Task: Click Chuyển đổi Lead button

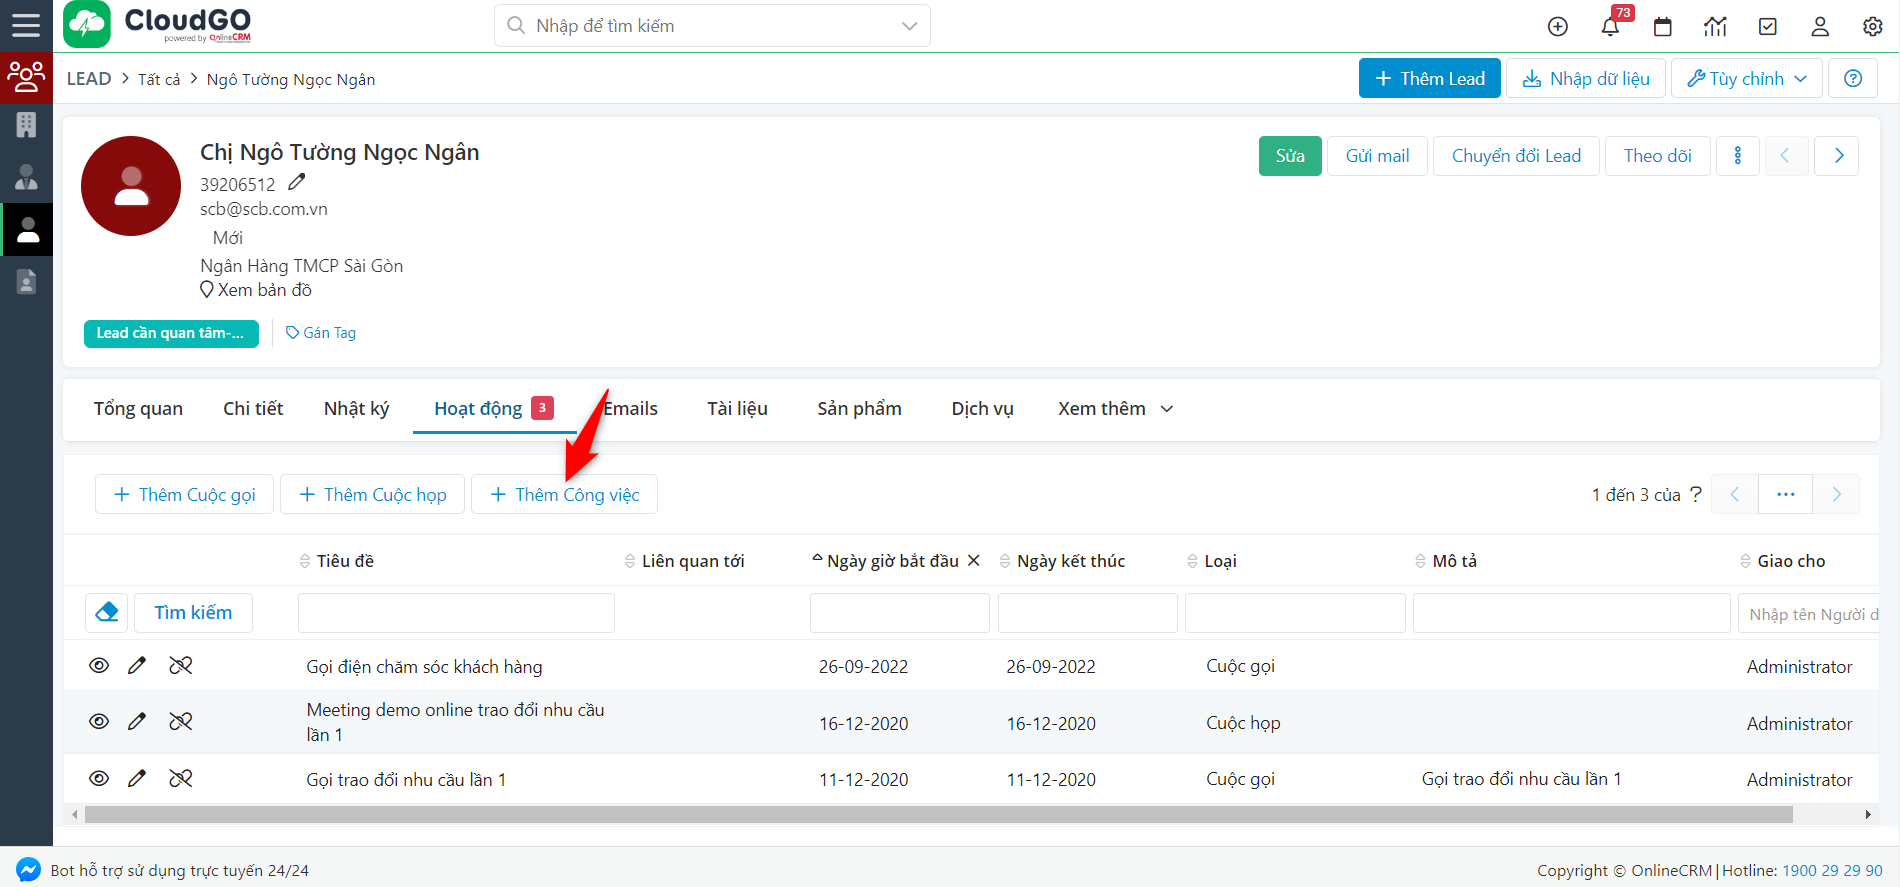Action: point(1516,155)
